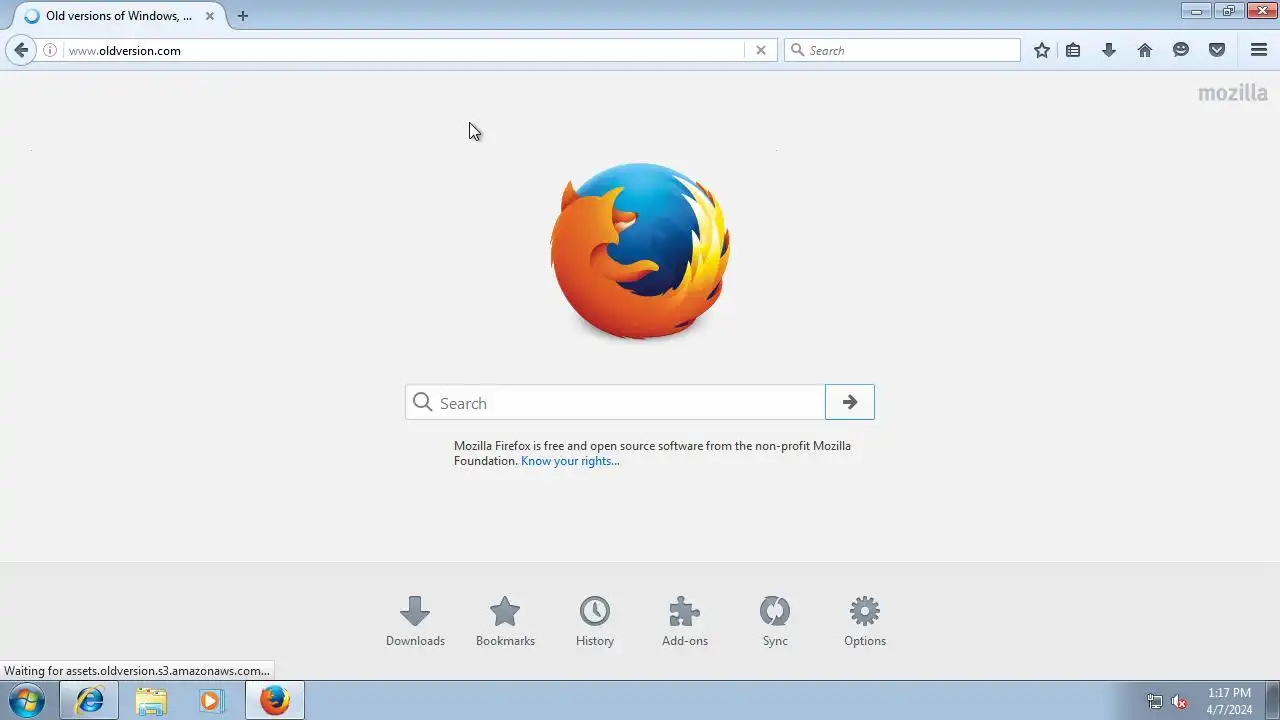Open the hamburger menu
1280x720 pixels.
pos(1259,50)
